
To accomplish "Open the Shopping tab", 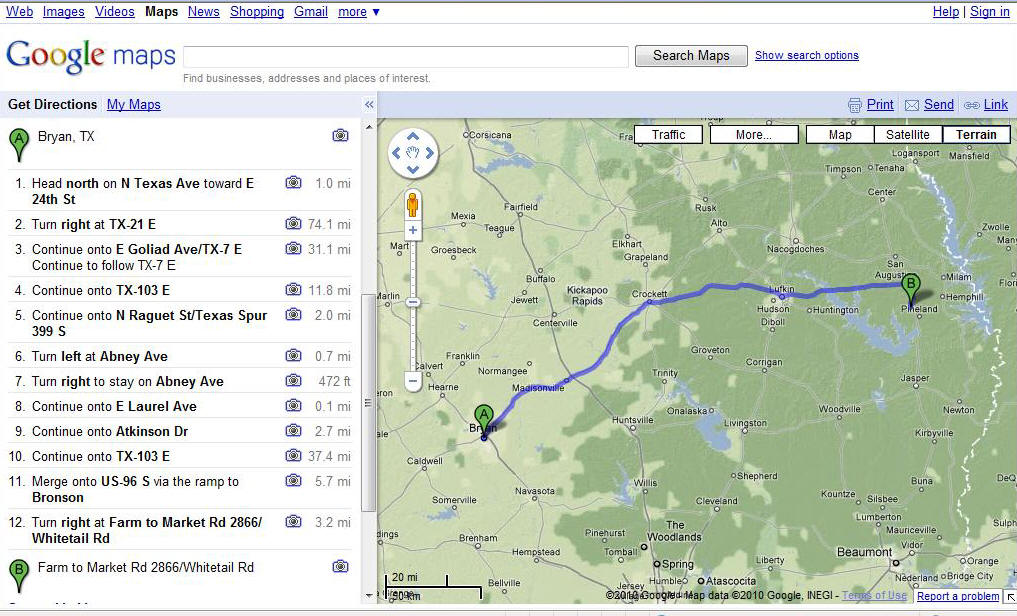I will click(257, 12).
